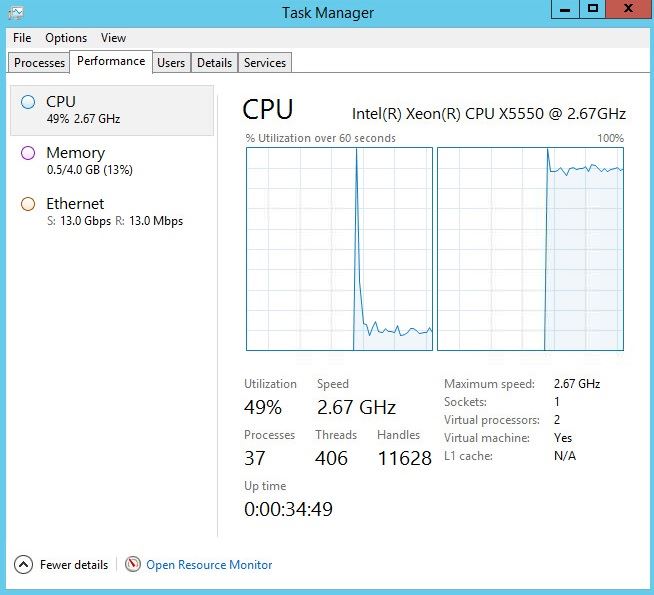Switch to the Users tab
Screen dimensions: 654x595
[171, 62]
